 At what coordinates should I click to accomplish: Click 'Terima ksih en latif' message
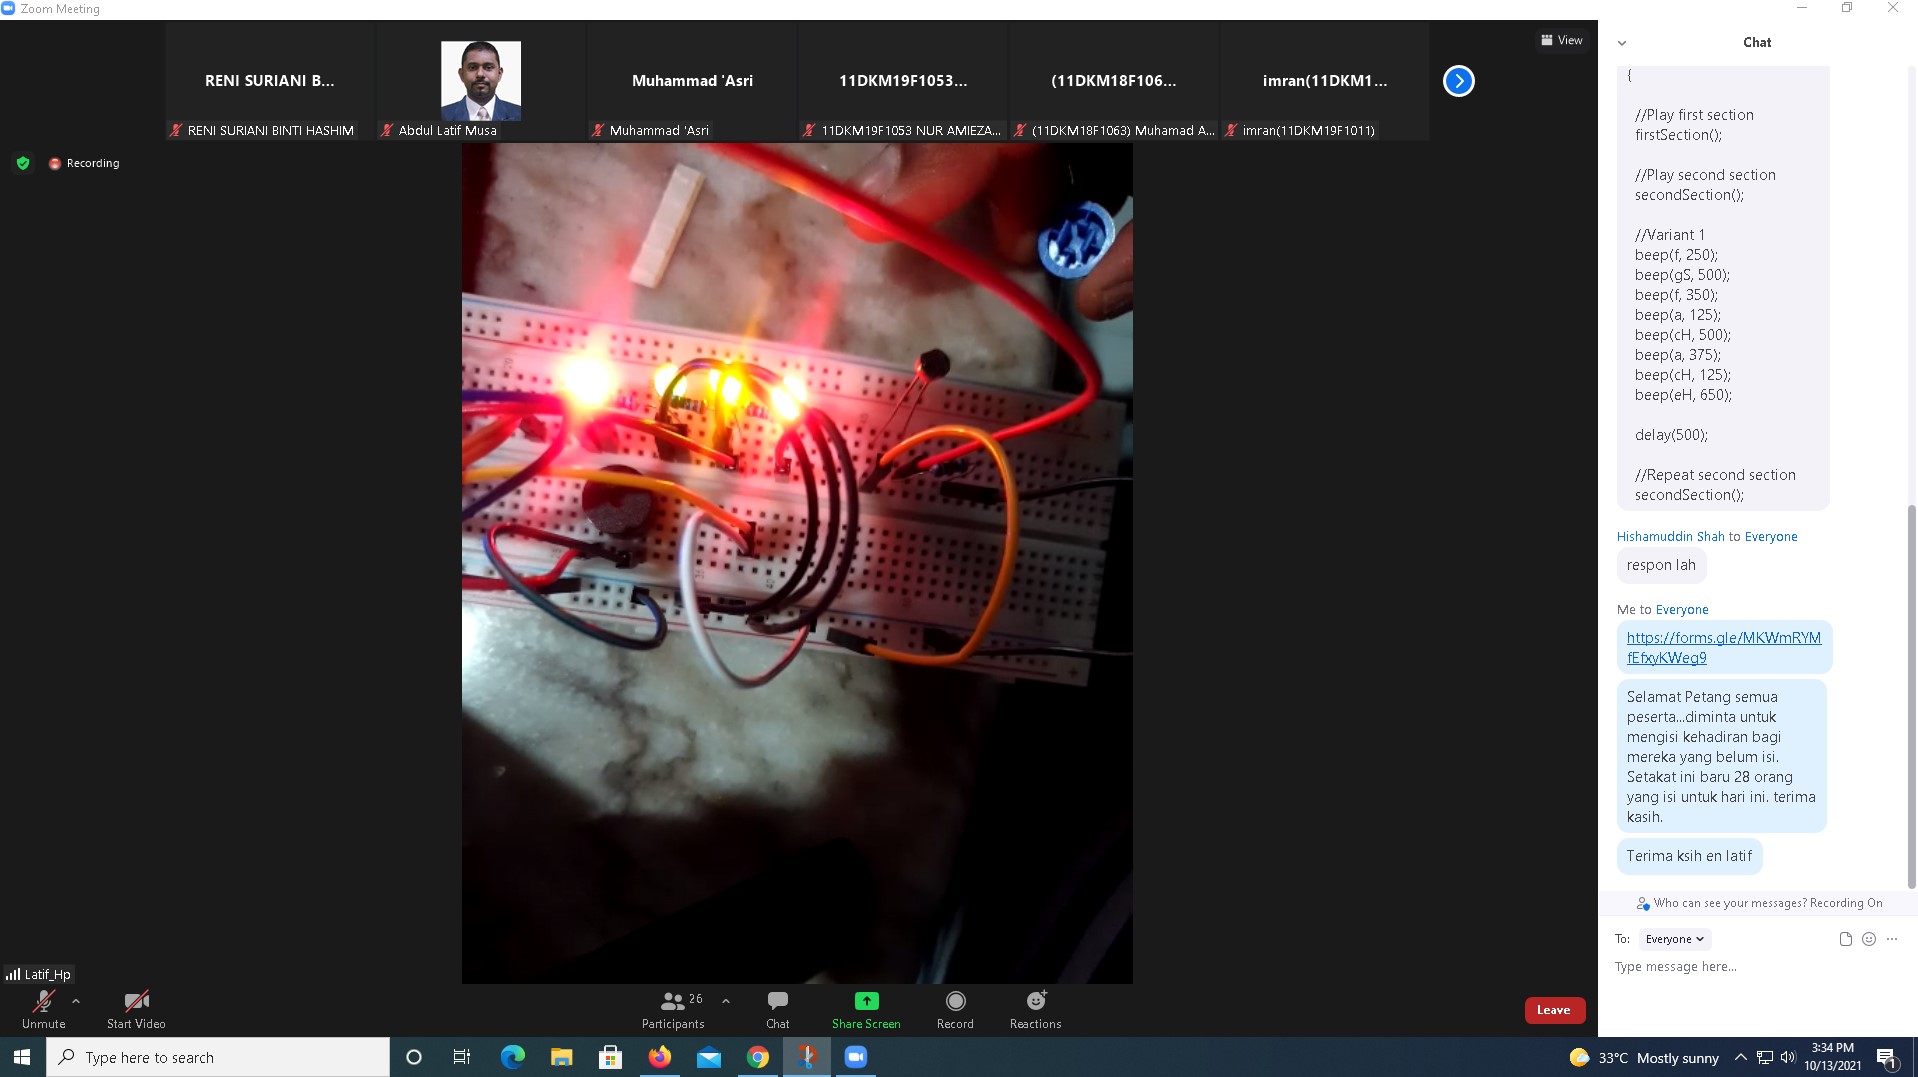(x=1689, y=856)
